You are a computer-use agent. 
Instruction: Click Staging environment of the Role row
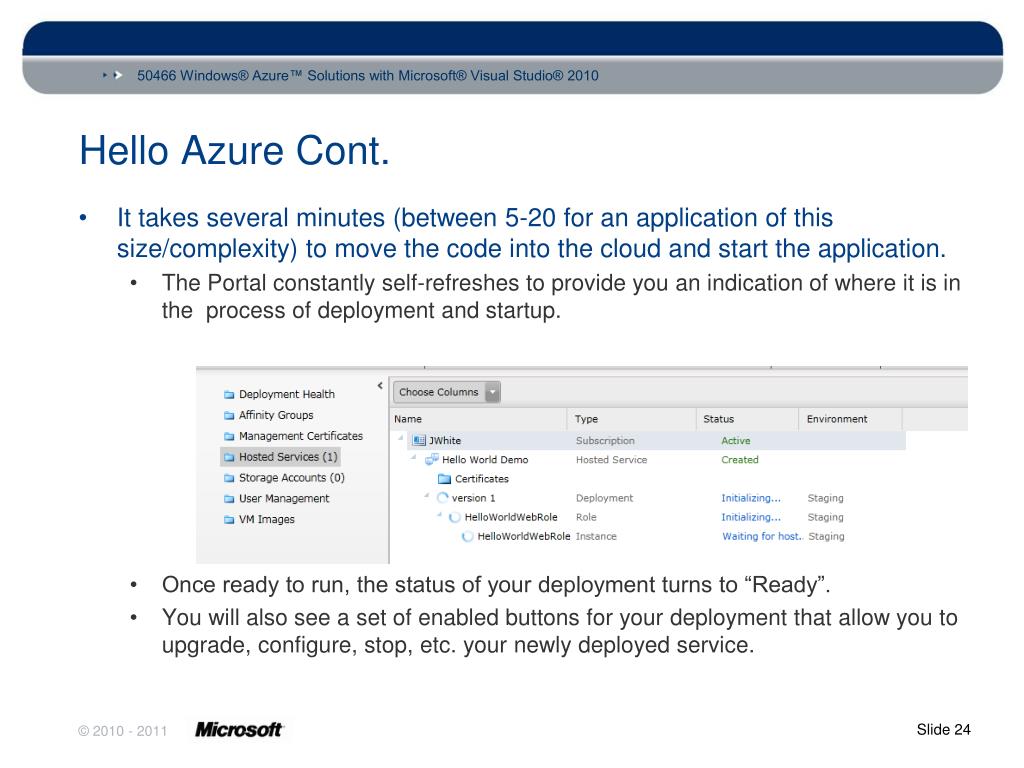(x=825, y=517)
